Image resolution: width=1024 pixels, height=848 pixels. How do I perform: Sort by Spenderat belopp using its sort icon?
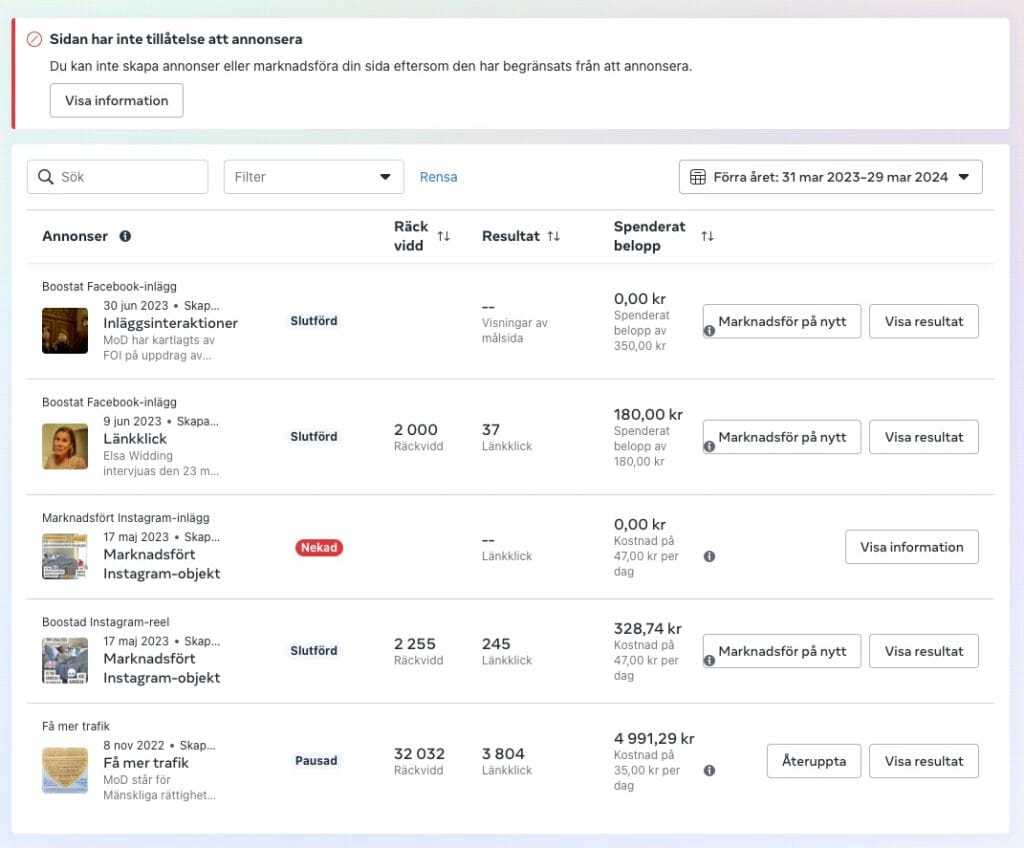[707, 236]
